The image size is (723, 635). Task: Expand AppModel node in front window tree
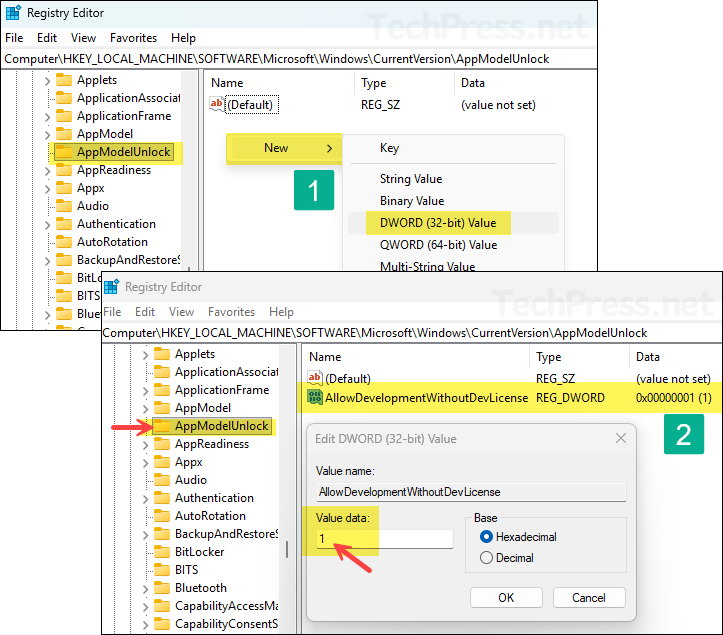tap(145, 409)
